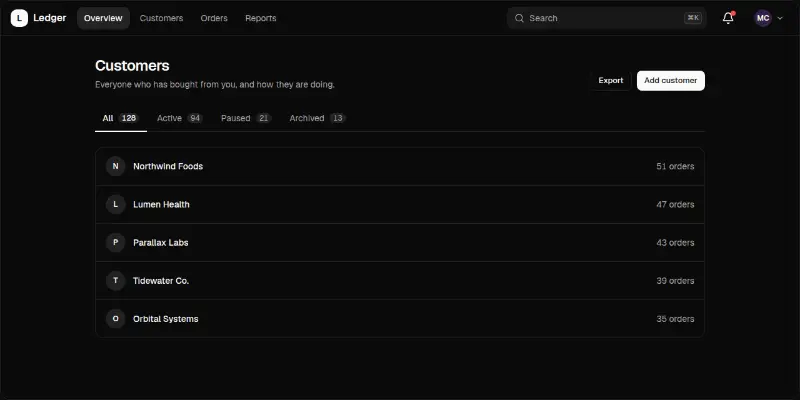
Task: Open the Reports nav item
Action: (261, 18)
